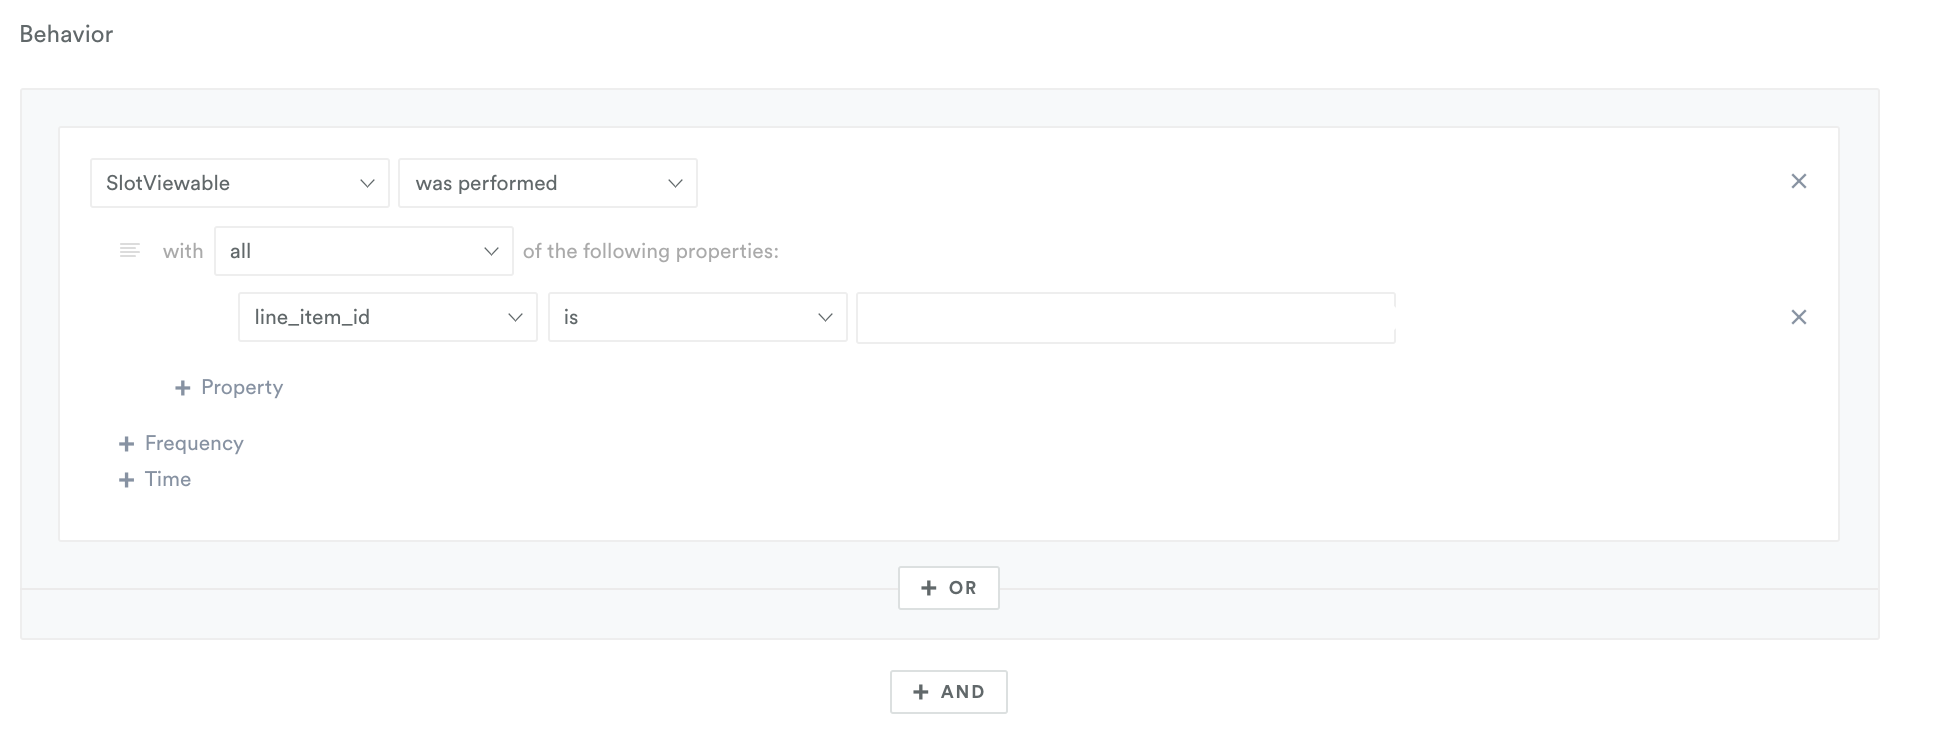Click the plus icon beside Frequency
The width and height of the screenshot is (1938, 750).
[x=126, y=444]
